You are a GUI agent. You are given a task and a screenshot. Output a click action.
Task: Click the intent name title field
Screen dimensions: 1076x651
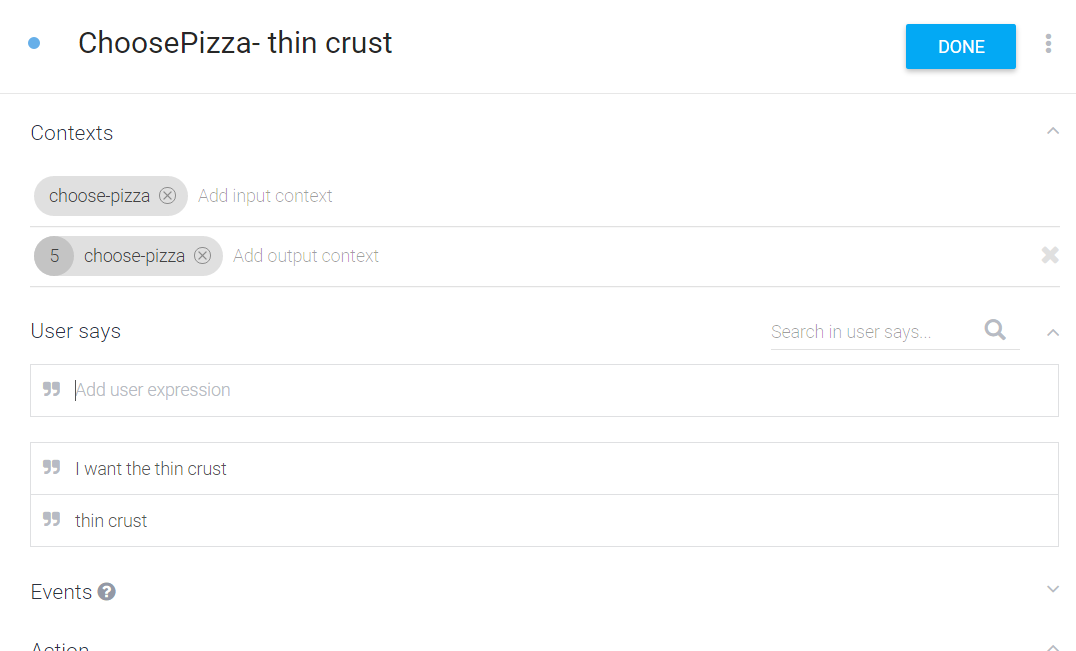pos(235,44)
